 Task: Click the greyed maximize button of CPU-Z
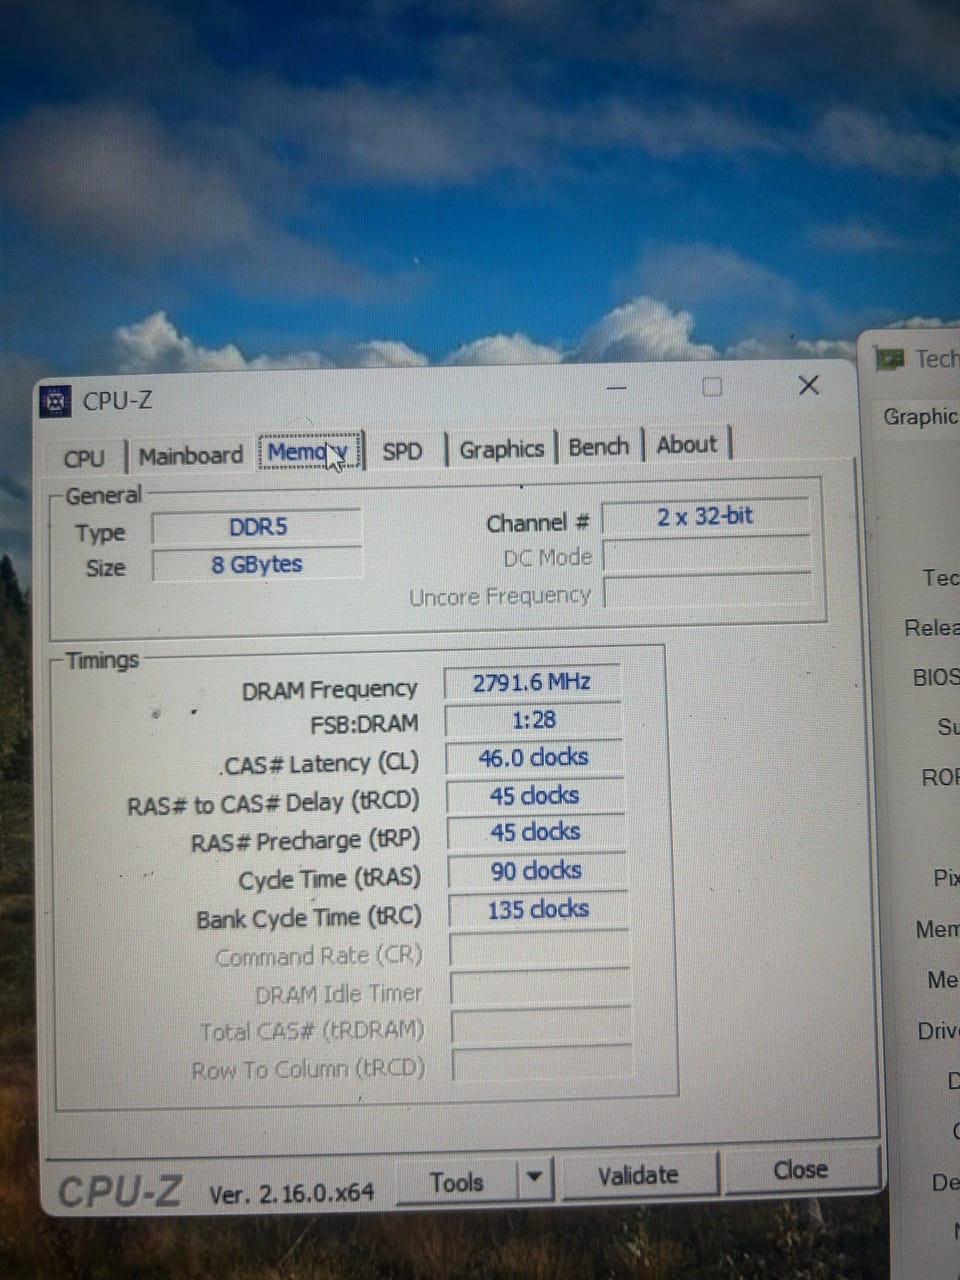pos(712,387)
